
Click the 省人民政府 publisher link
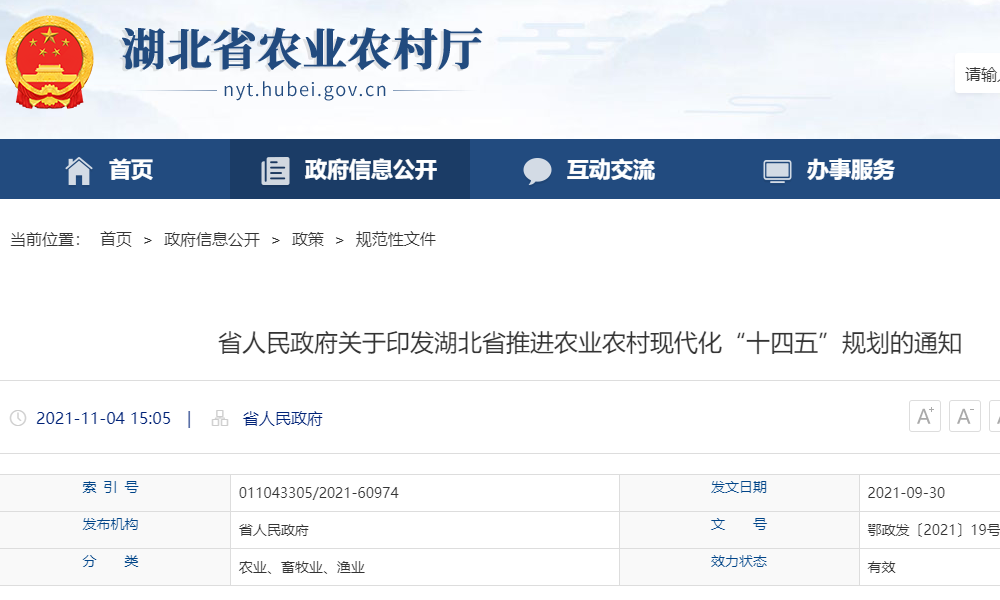click(x=284, y=418)
